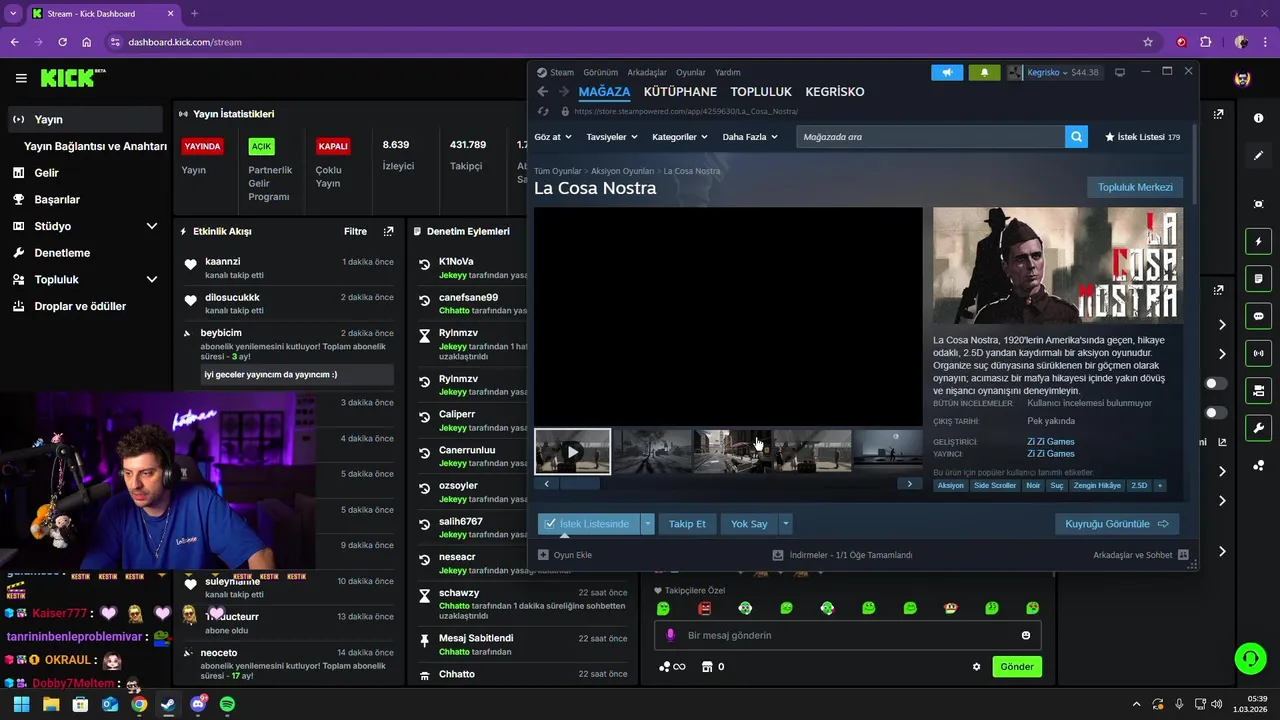Reload the Steam store page
This screenshot has height=720, width=1280.
[543, 111]
